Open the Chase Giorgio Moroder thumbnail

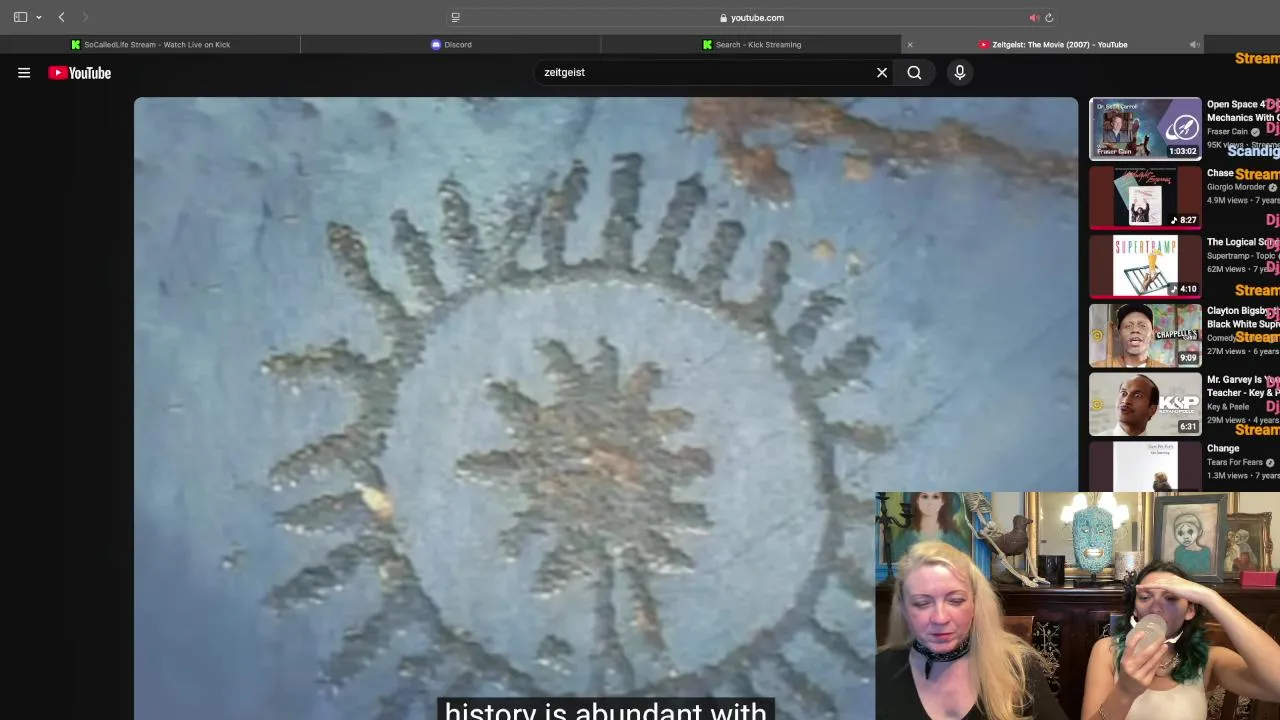[x=1145, y=197]
